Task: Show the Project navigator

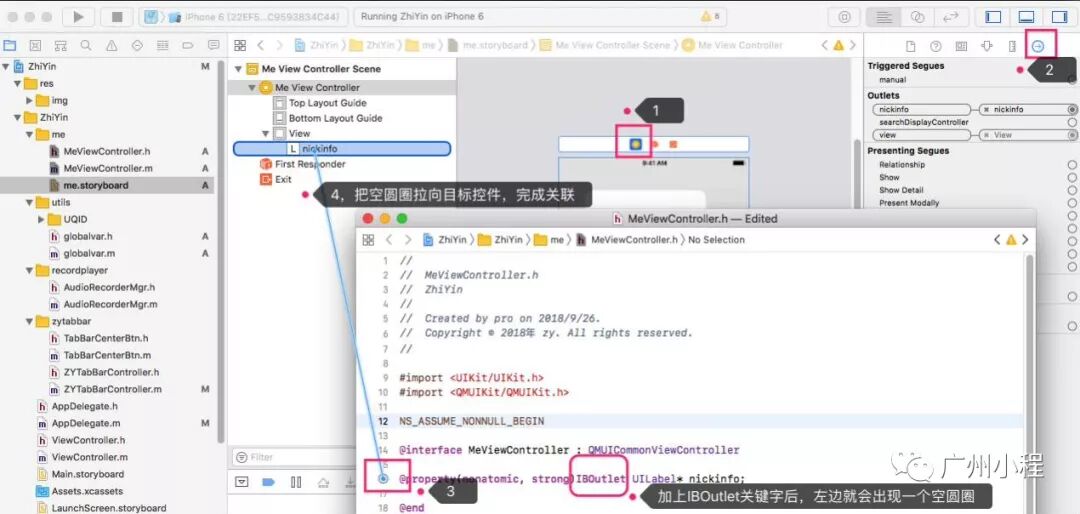Action: (x=10, y=45)
